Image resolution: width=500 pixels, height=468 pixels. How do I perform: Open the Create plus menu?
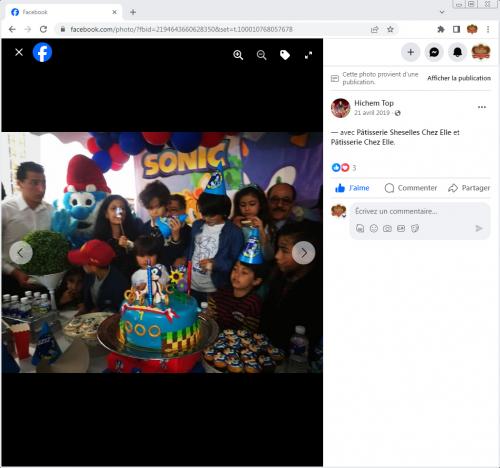point(411,52)
